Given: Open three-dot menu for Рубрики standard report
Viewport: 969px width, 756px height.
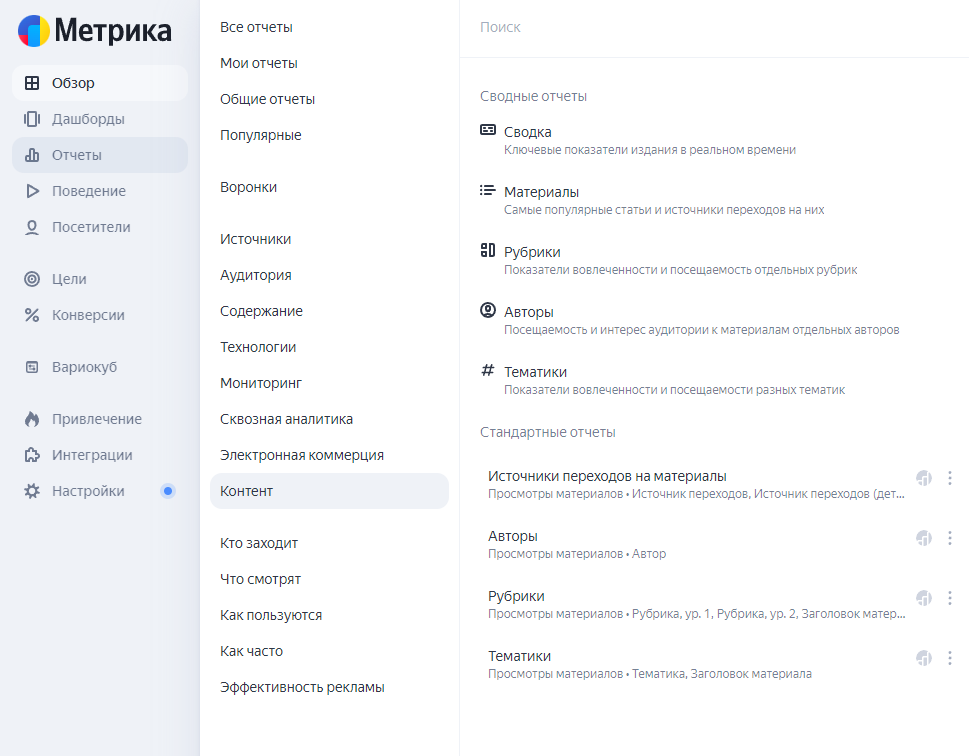Looking at the screenshot, I should coord(950,598).
